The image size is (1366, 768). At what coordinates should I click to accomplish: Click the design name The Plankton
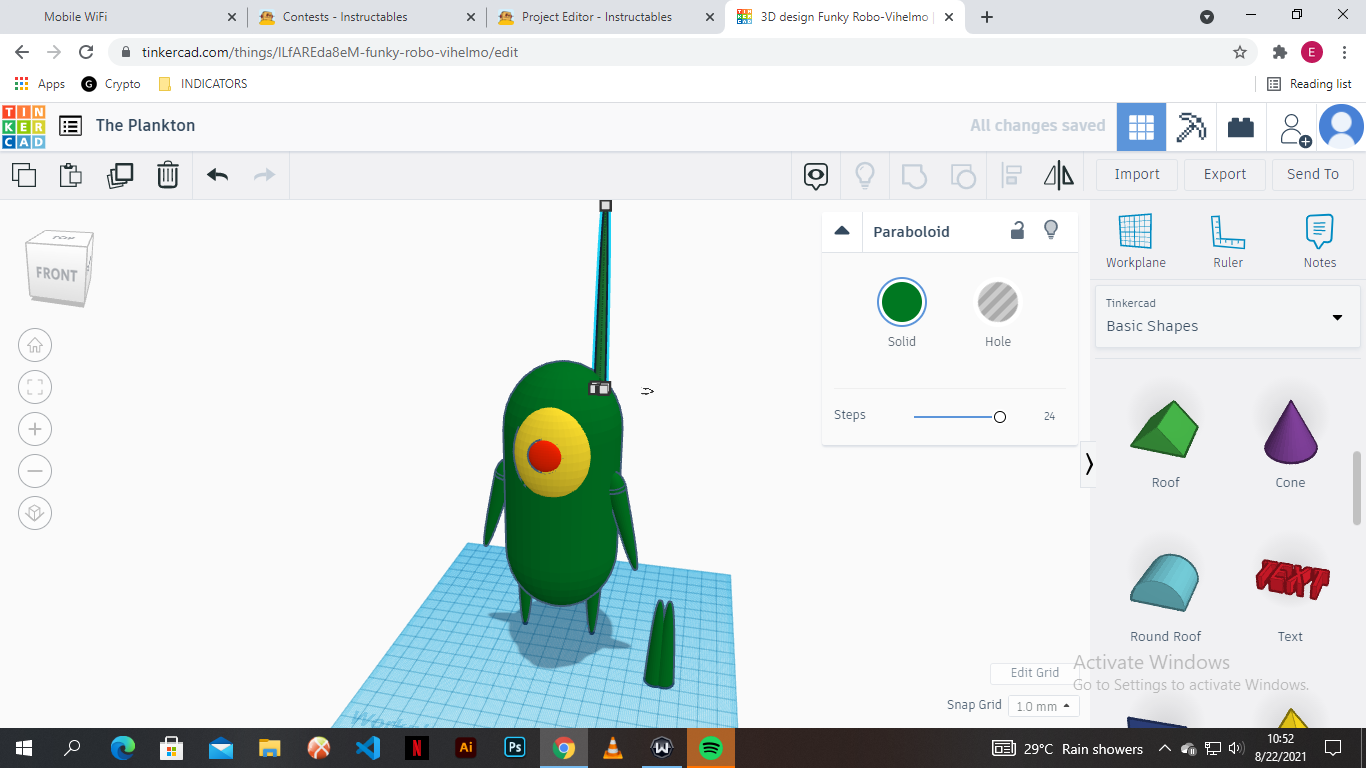tap(146, 126)
